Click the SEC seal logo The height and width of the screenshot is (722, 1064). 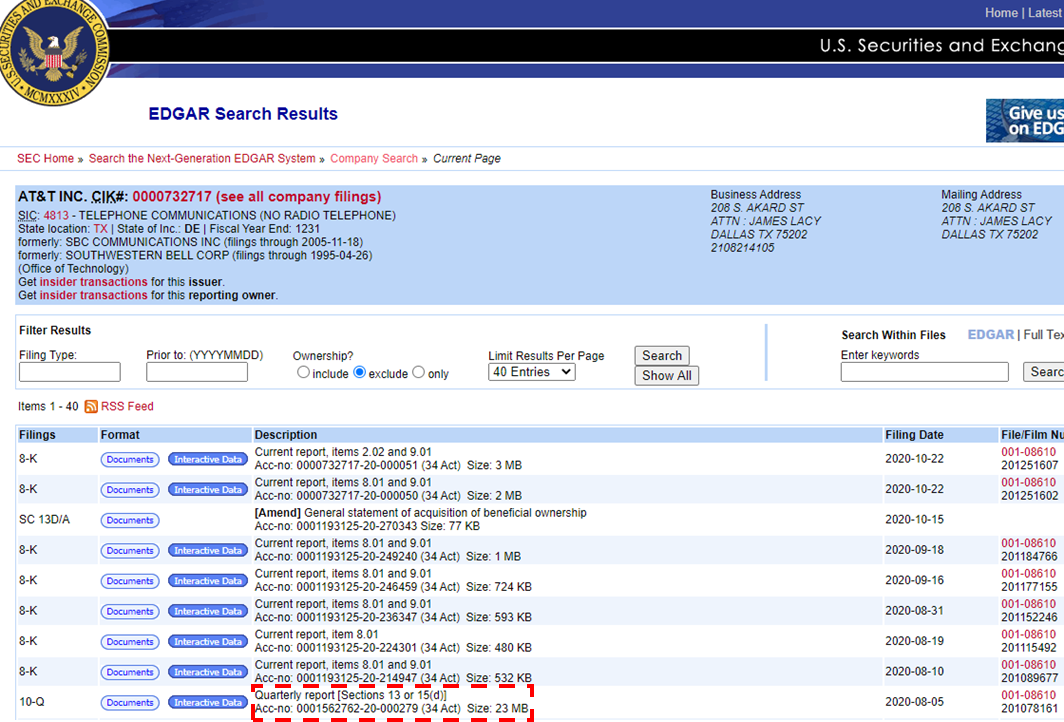tap(53, 49)
